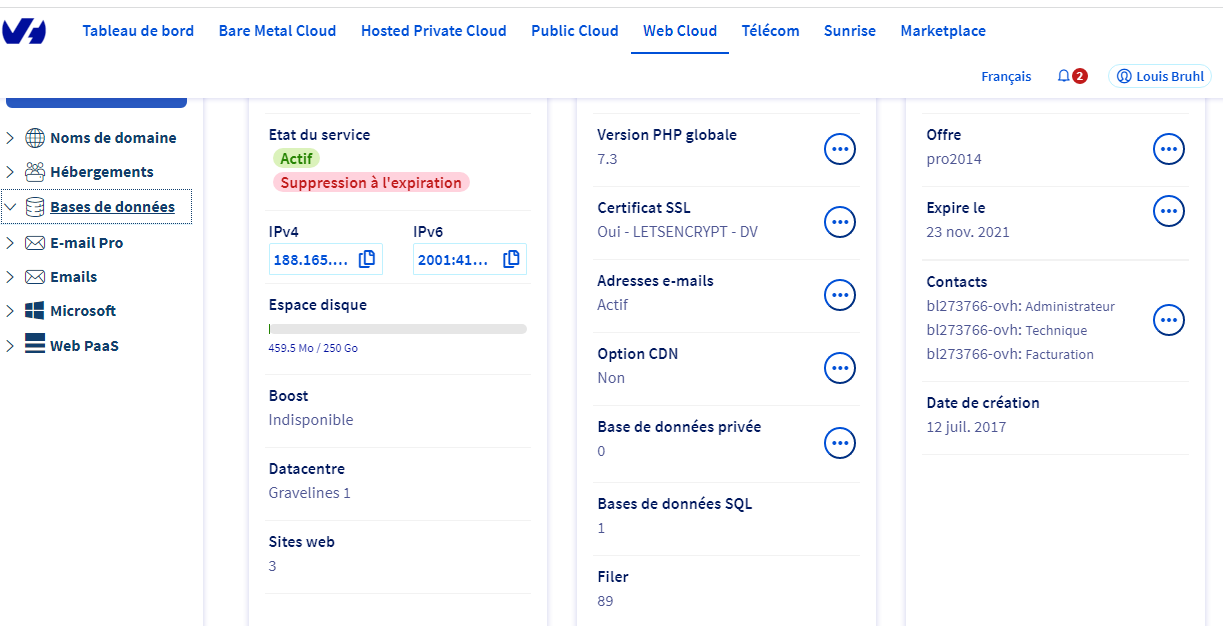Viewport: 1223px width, 626px height.
Task: Open options menu for Certificat SSL
Action: tap(840, 222)
